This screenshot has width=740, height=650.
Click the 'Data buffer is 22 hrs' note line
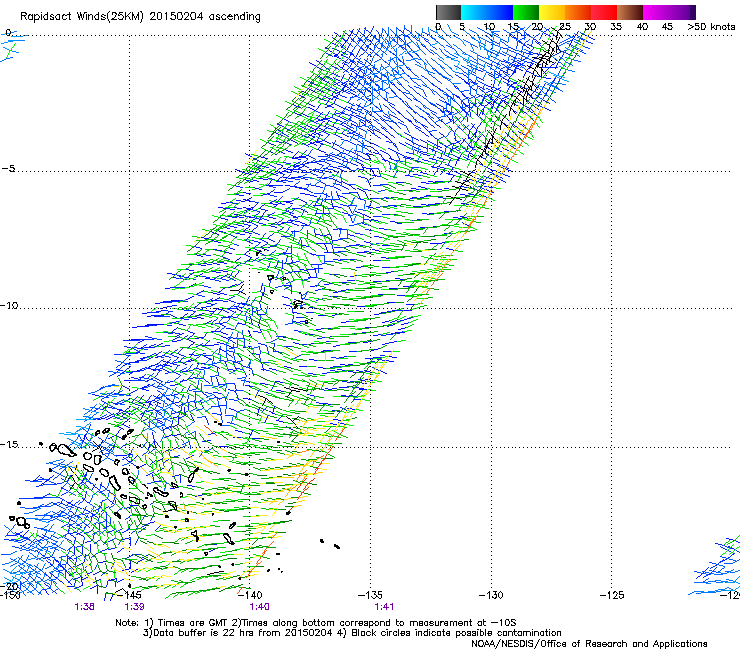tap(352, 633)
